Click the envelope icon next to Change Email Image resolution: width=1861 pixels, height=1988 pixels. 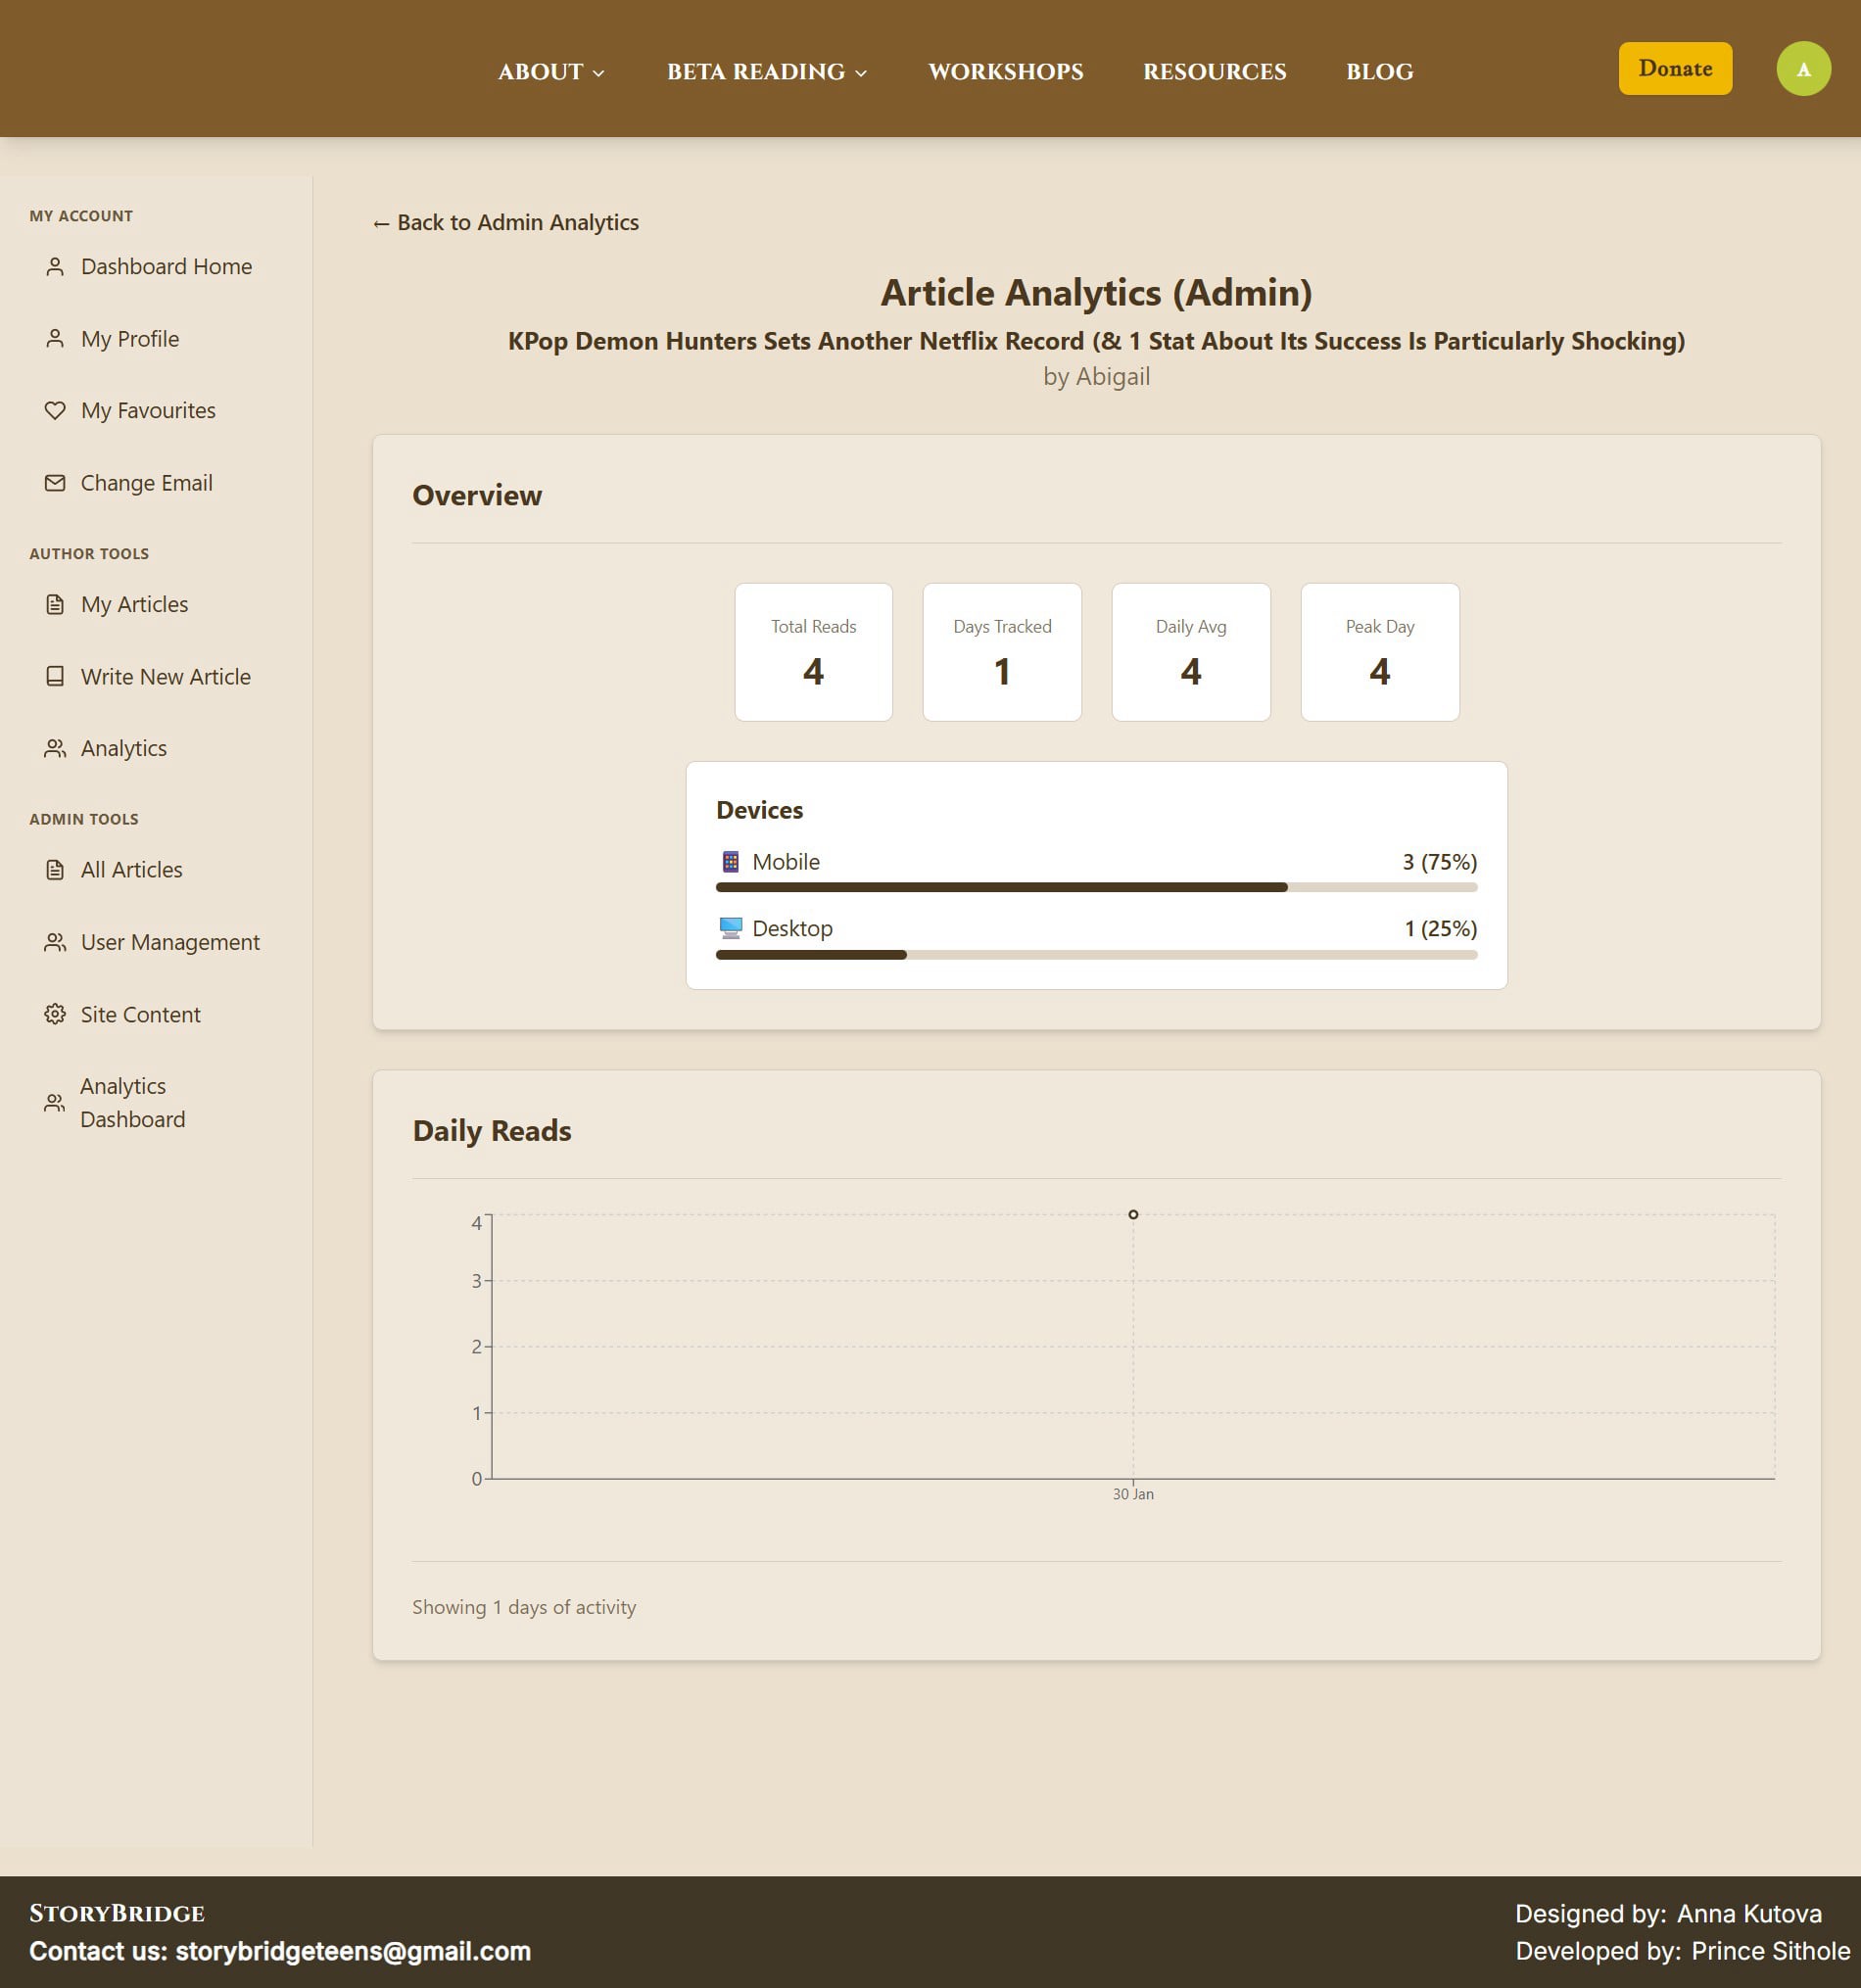[x=55, y=482]
